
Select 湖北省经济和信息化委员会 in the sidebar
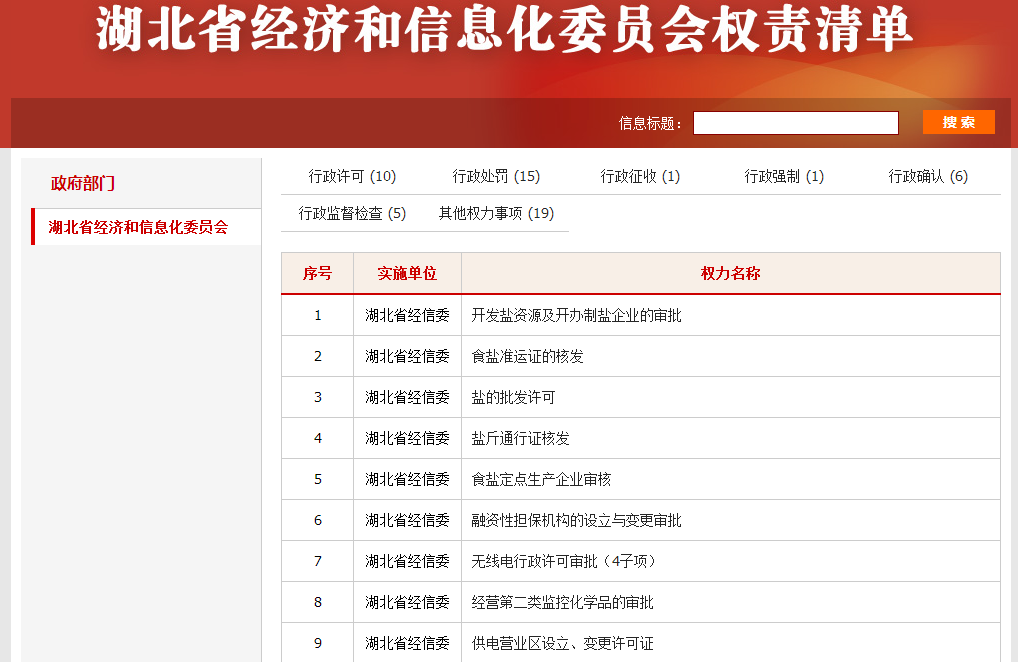(x=138, y=227)
